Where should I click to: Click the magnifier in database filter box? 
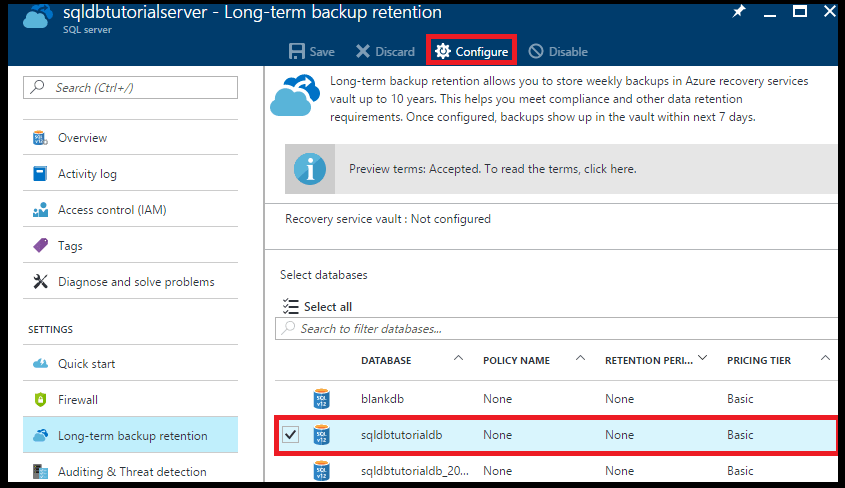click(x=288, y=328)
